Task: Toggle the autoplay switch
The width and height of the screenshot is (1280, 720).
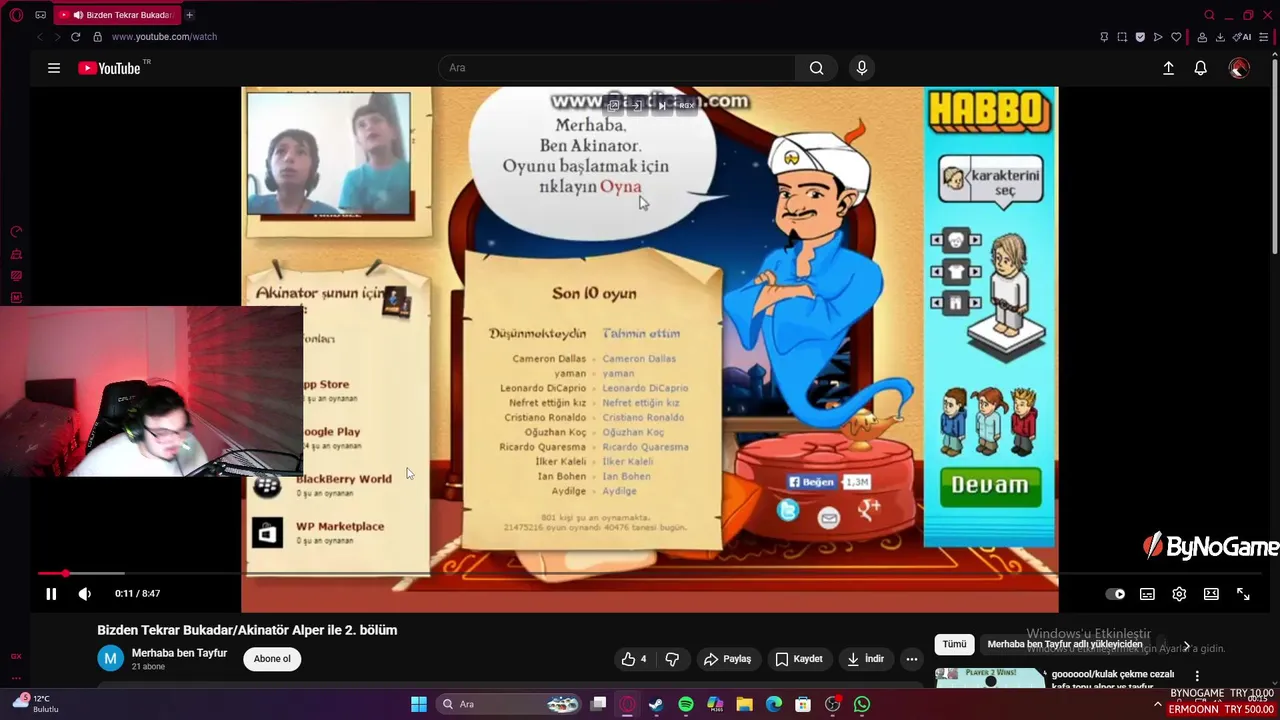Action: pos(1115,594)
